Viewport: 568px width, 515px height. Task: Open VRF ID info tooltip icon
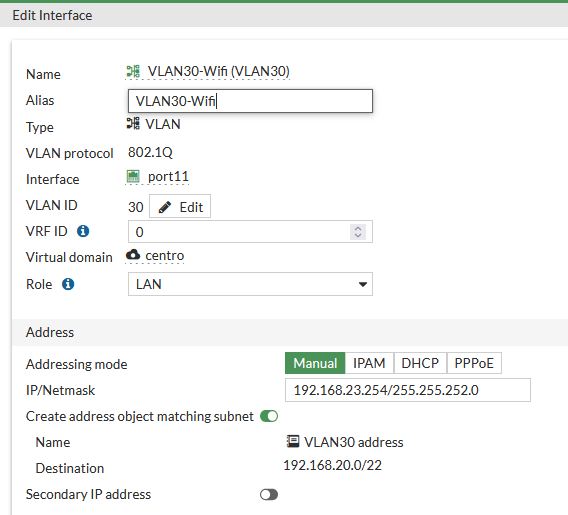[83, 231]
